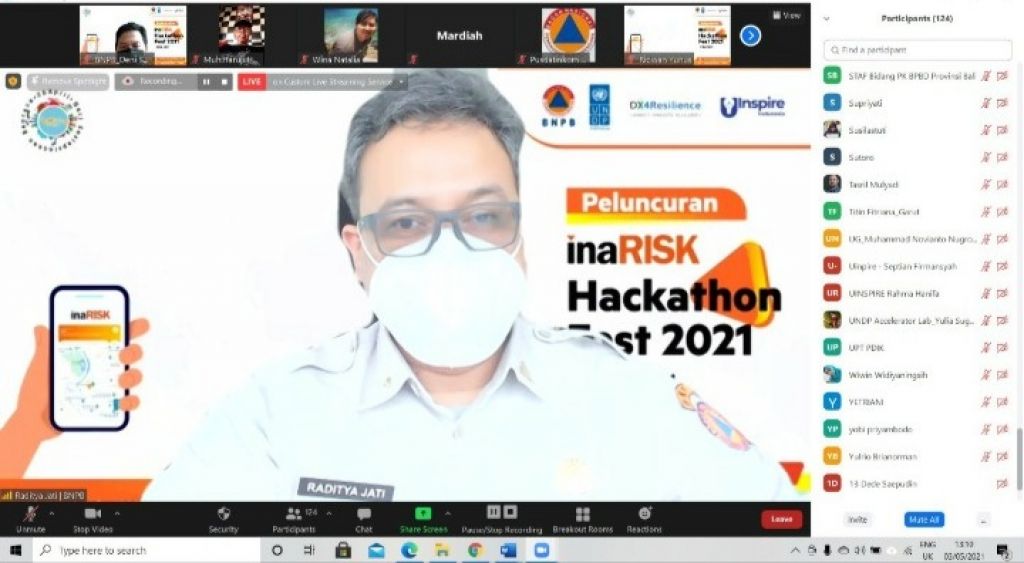Click the Stop Video camera icon
1024x563 pixels.
tap(93, 513)
